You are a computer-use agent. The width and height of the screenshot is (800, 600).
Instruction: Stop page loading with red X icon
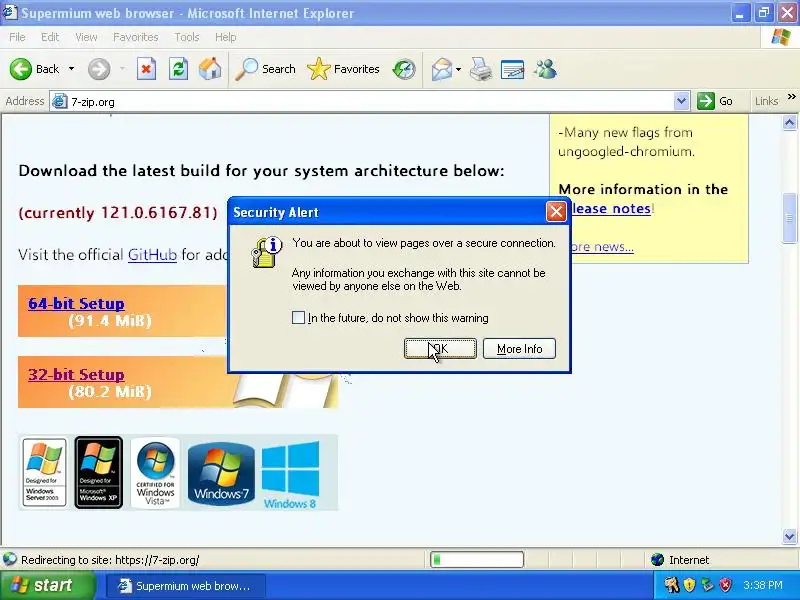click(146, 69)
